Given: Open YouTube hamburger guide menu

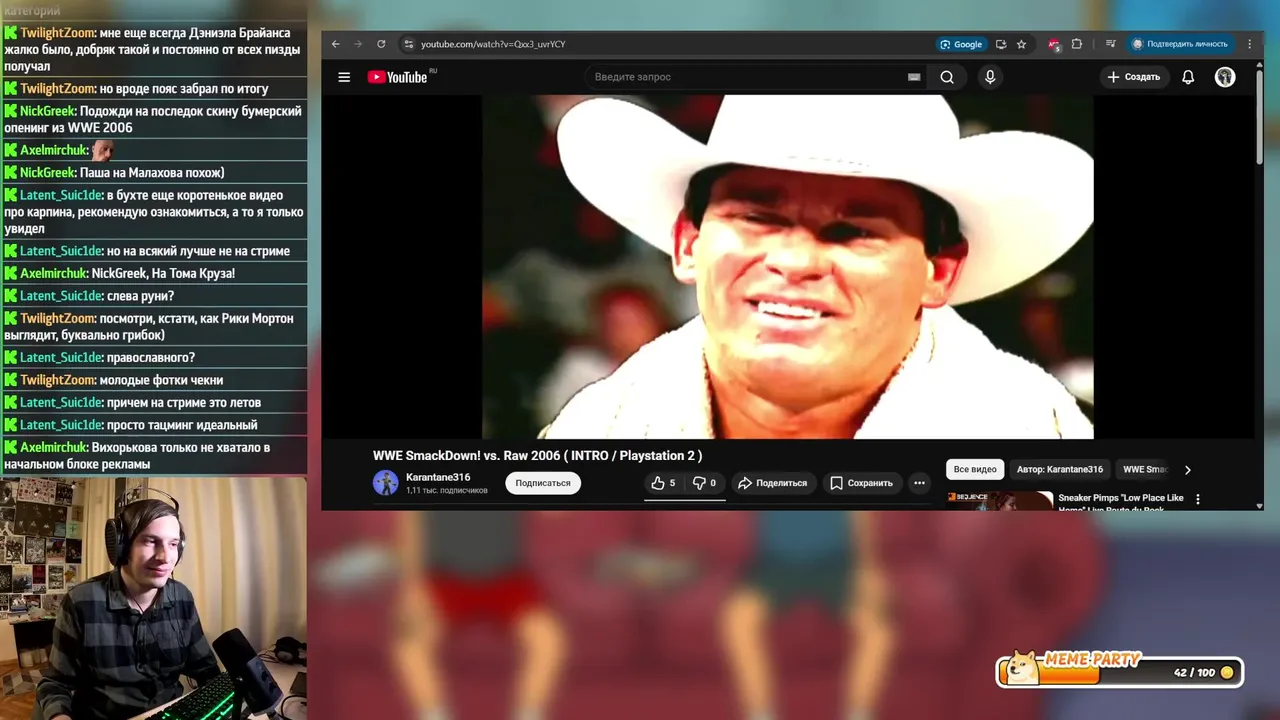Looking at the screenshot, I should point(344,77).
